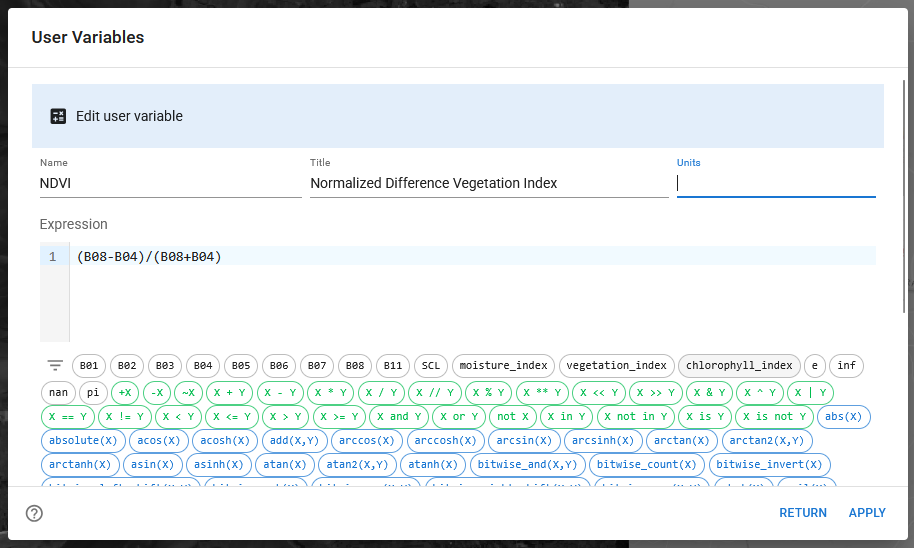Insert bitwise xor X ^ Y operator
Viewport: 914px width, 548px height.
point(760,392)
